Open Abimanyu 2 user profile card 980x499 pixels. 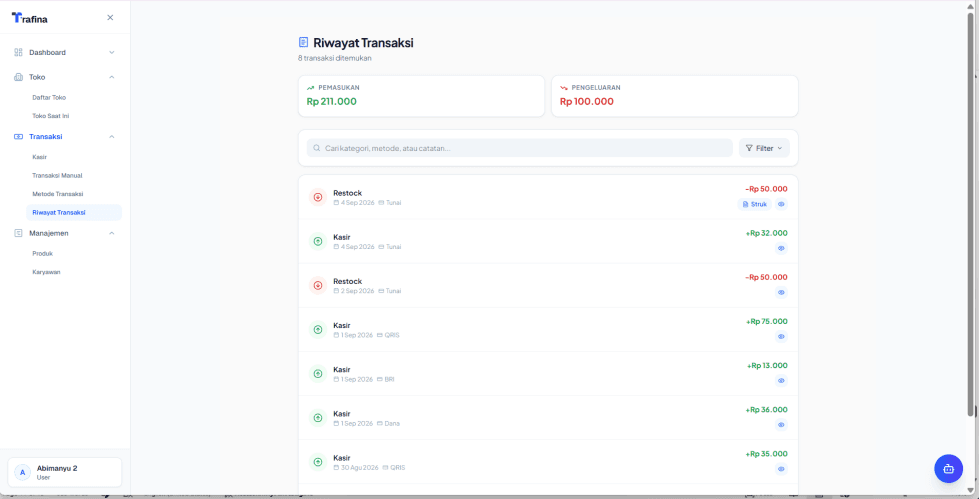[x=65, y=472]
